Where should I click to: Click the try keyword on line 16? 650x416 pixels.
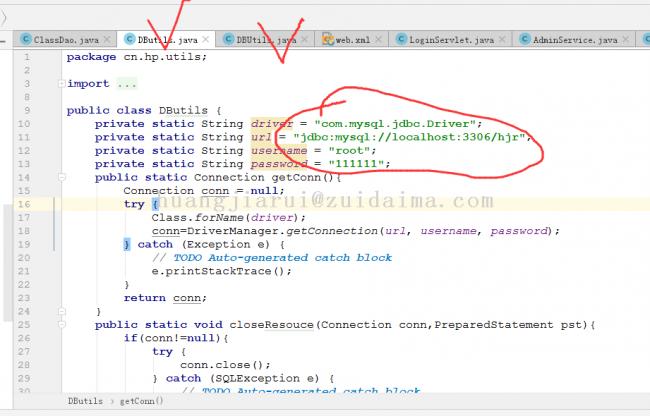[134, 204]
